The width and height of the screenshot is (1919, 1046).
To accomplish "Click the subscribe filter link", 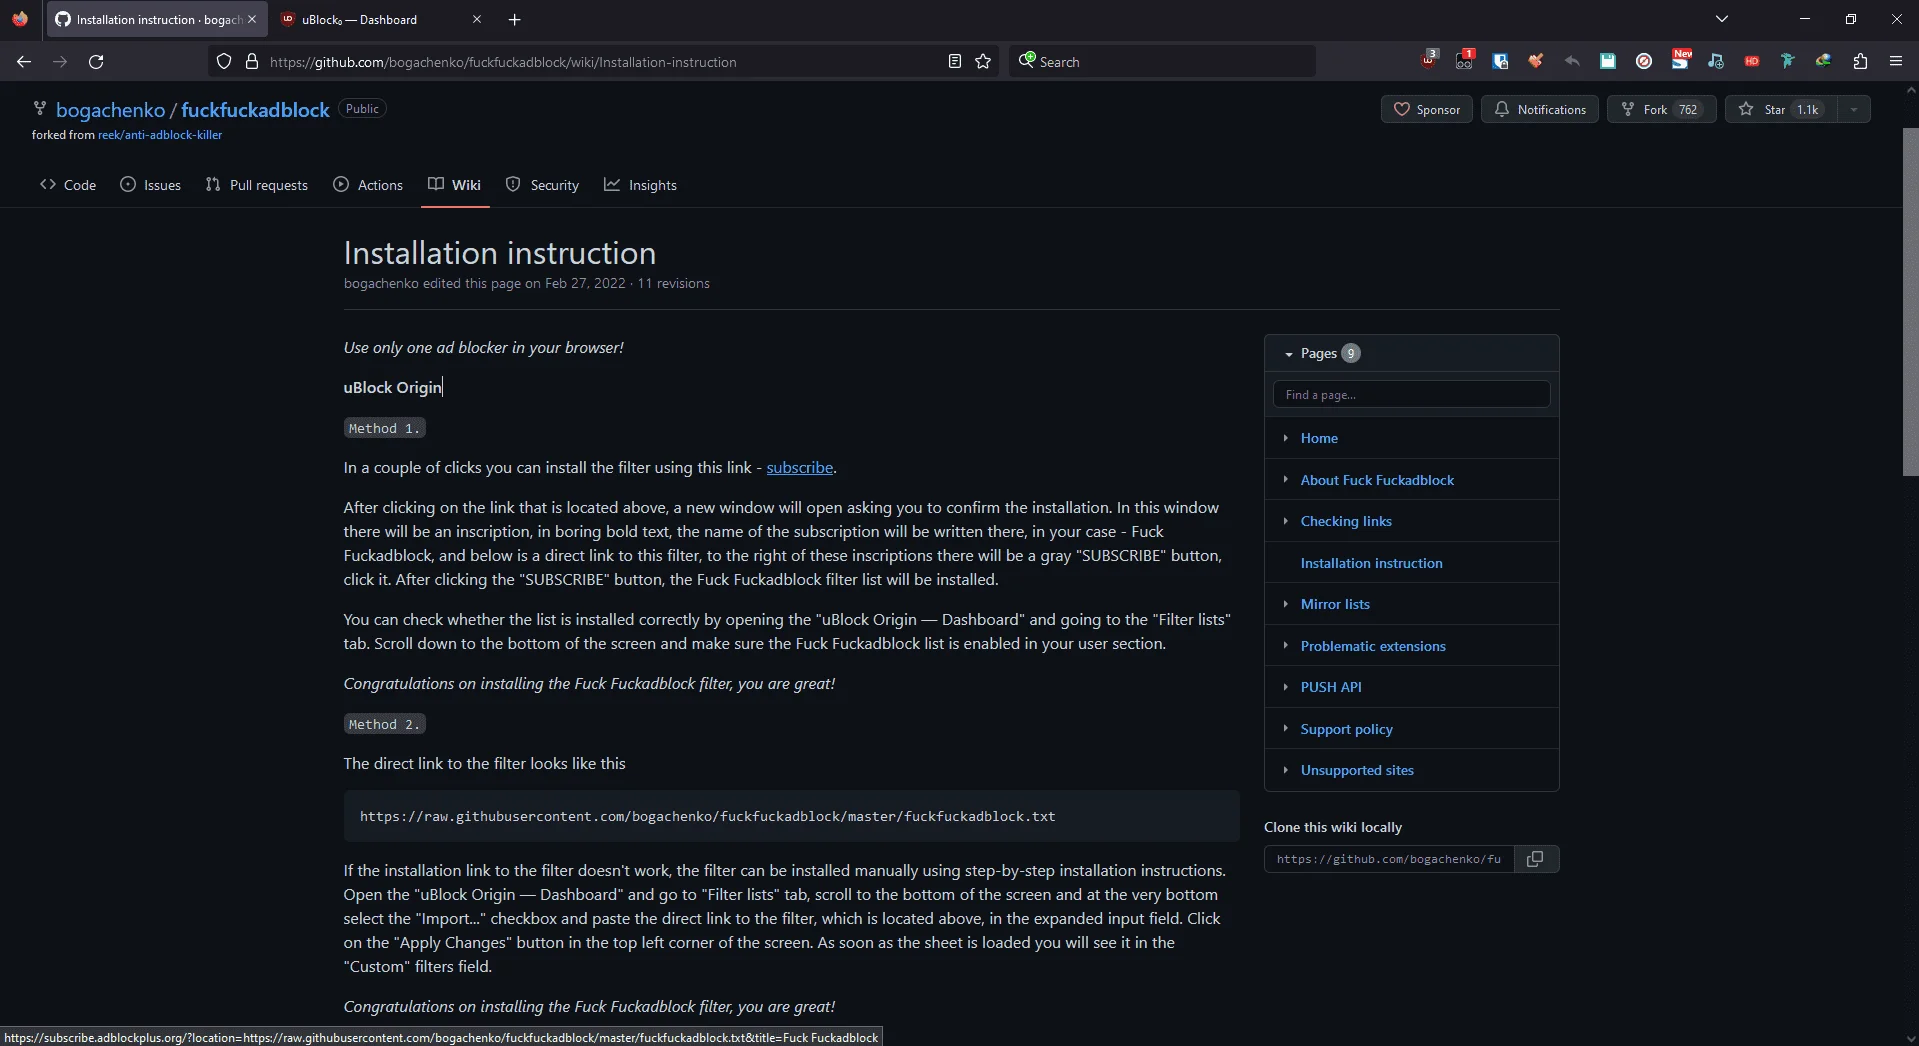I will pyautogui.click(x=800, y=467).
